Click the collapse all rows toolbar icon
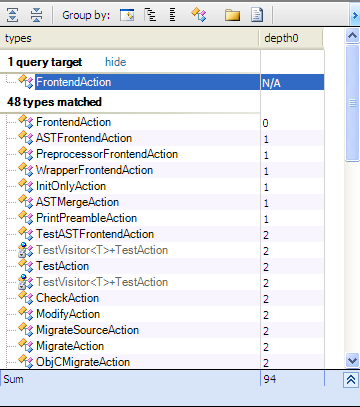 pos(36,15)
